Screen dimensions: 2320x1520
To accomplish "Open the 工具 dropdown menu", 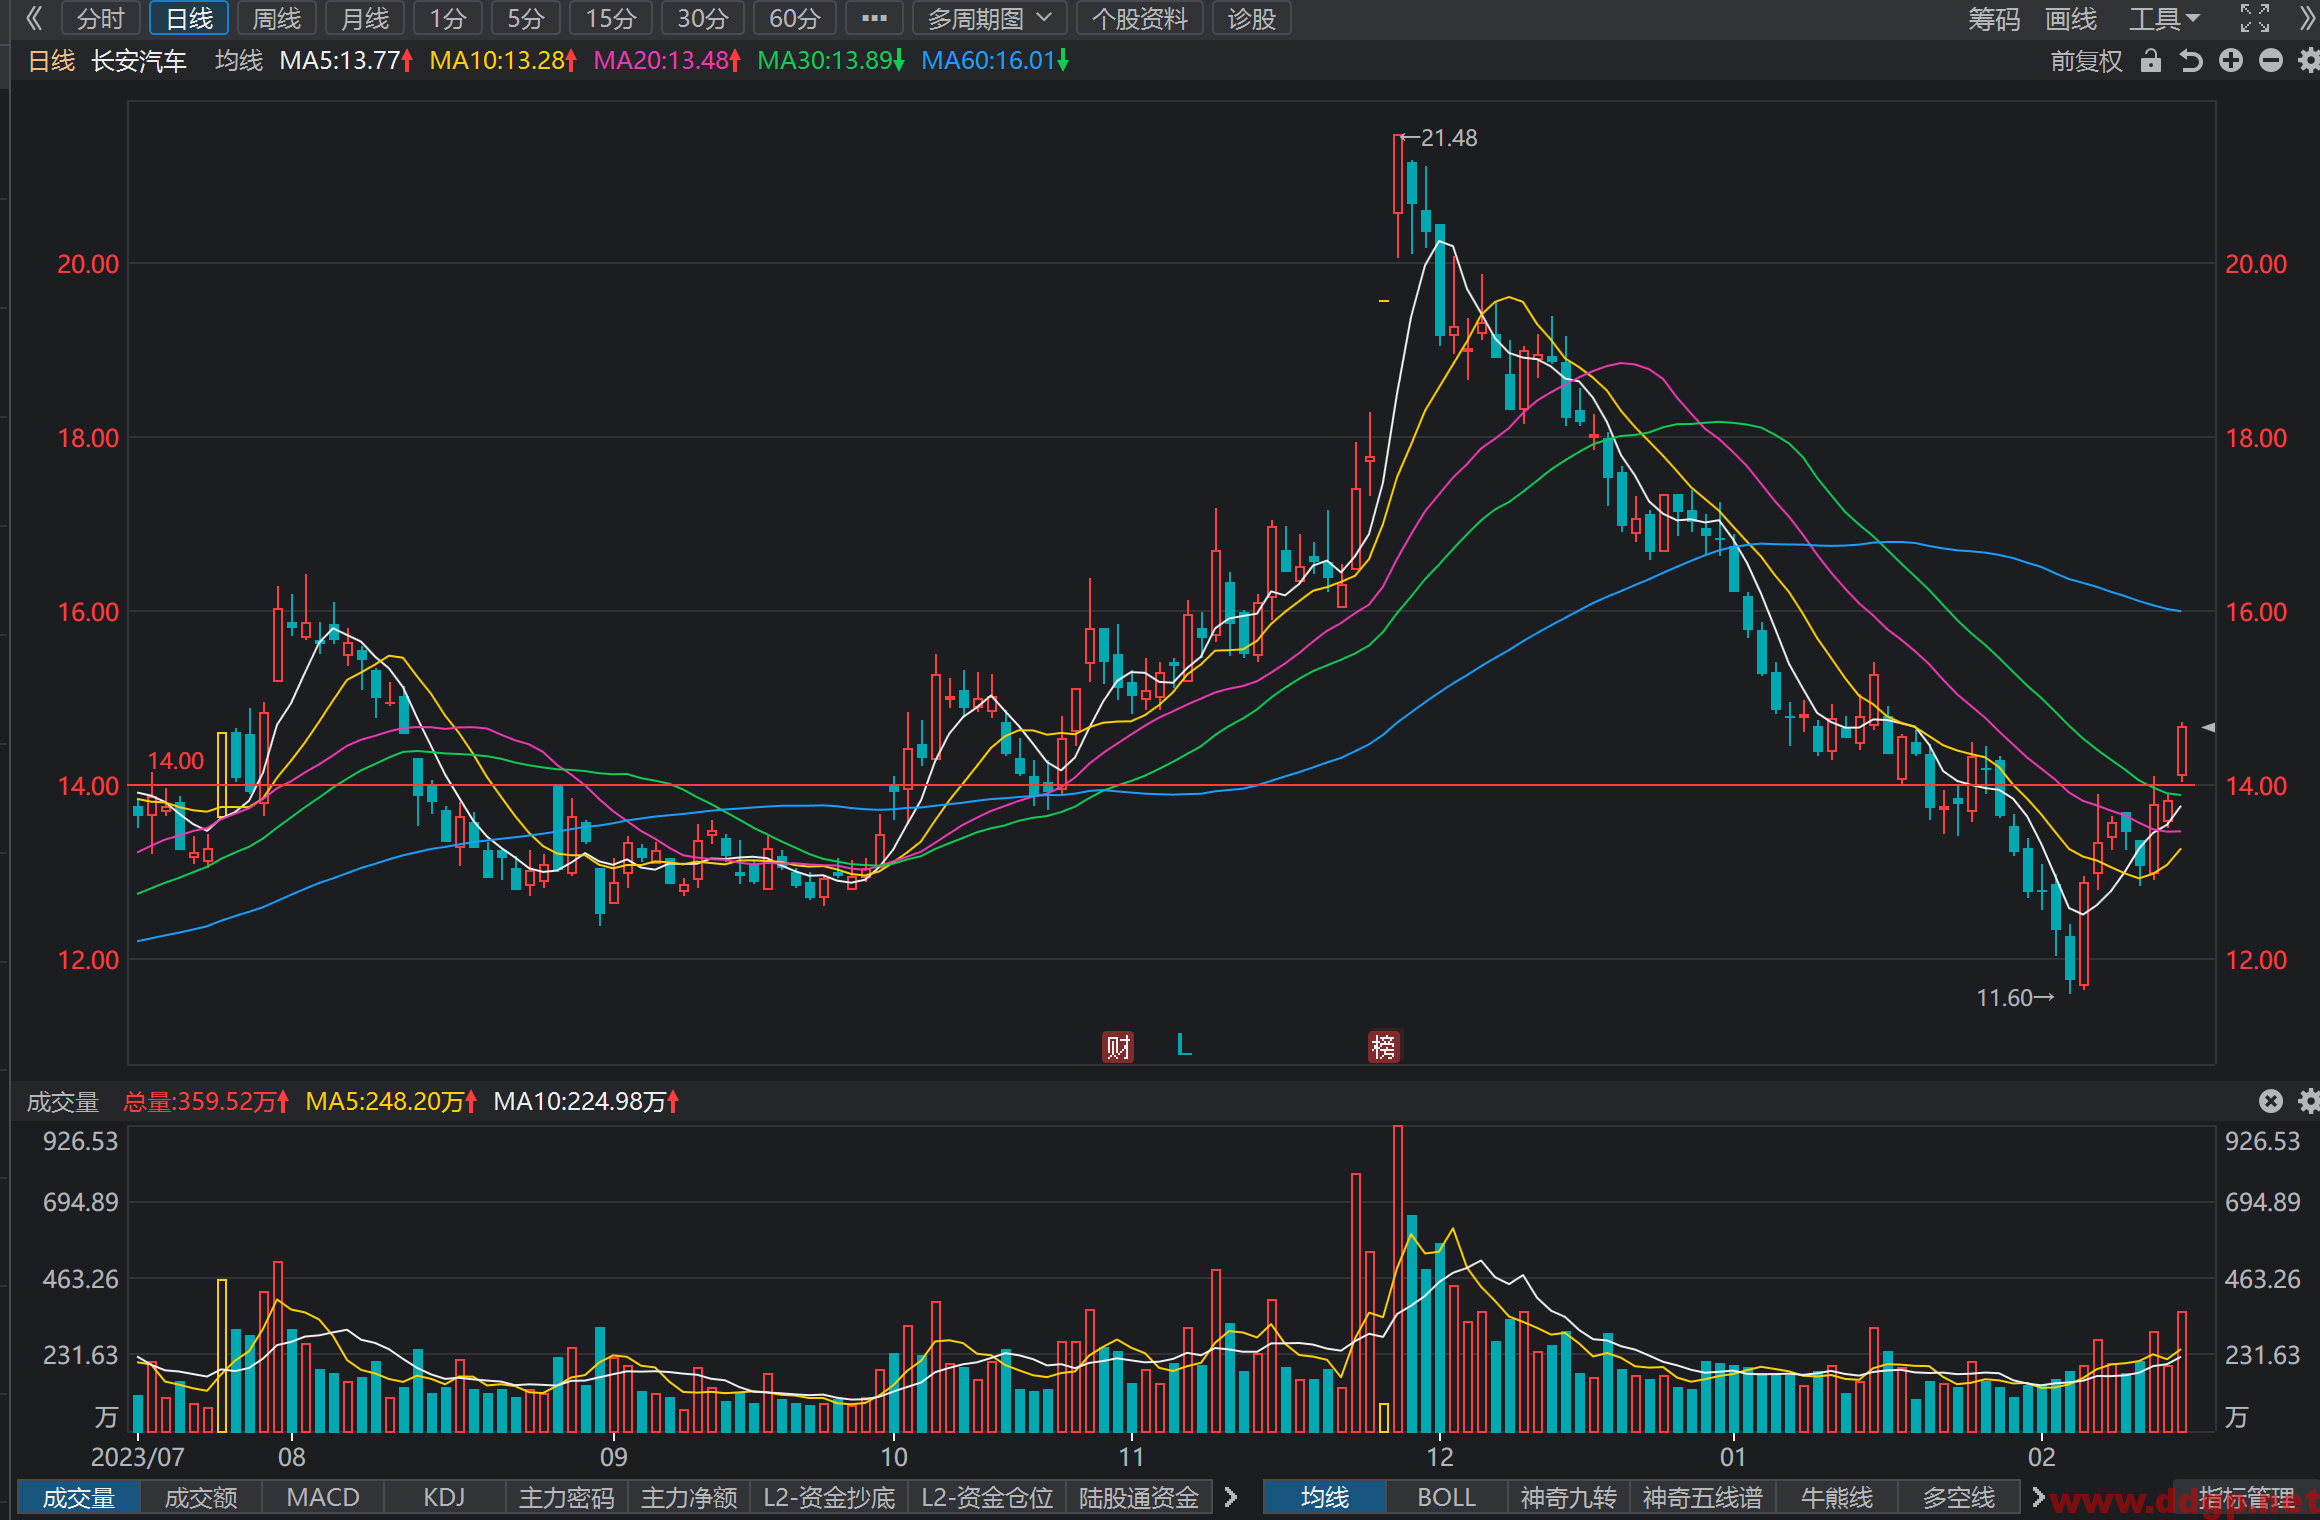I will [x=2164, y=18].
